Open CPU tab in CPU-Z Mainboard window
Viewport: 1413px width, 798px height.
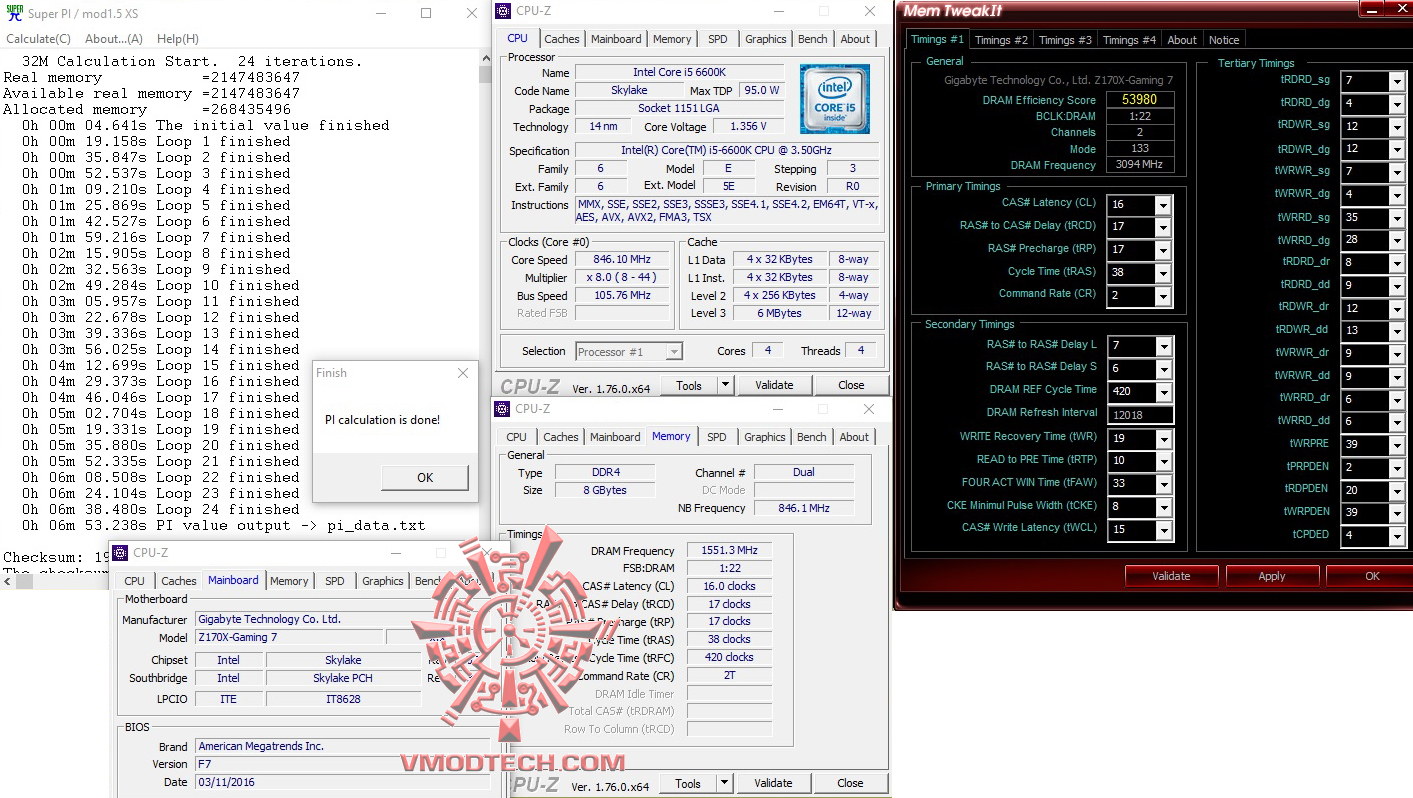(x=134, y=581)
